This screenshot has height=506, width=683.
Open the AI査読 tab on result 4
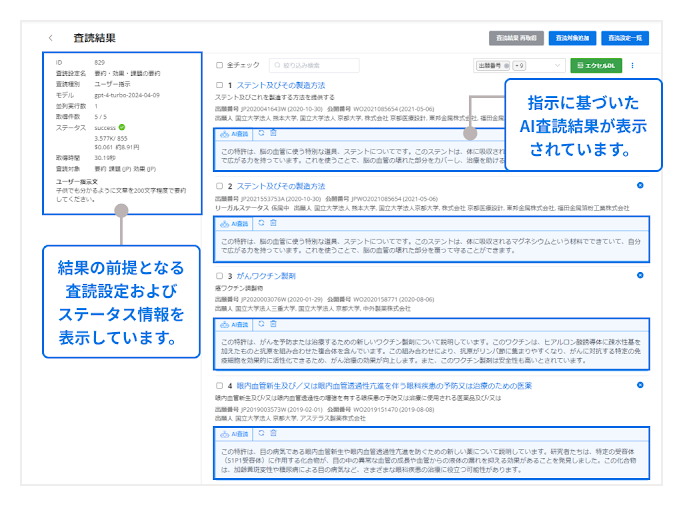point(235,434)
